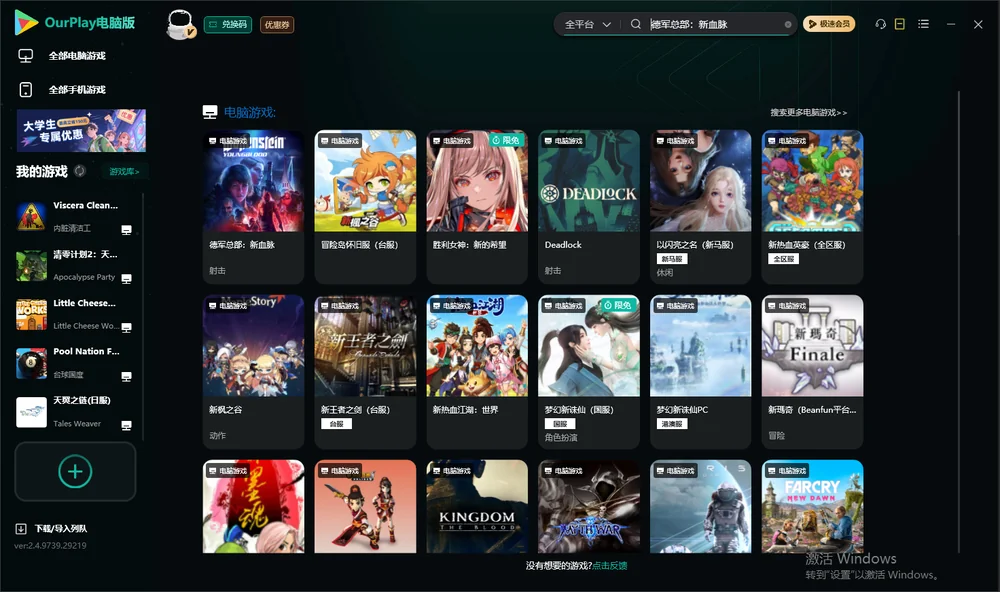Click 搜索更多电脑游戏 link
The image size is (1000, 592).
pyautogui.click(x=809, y=113)
